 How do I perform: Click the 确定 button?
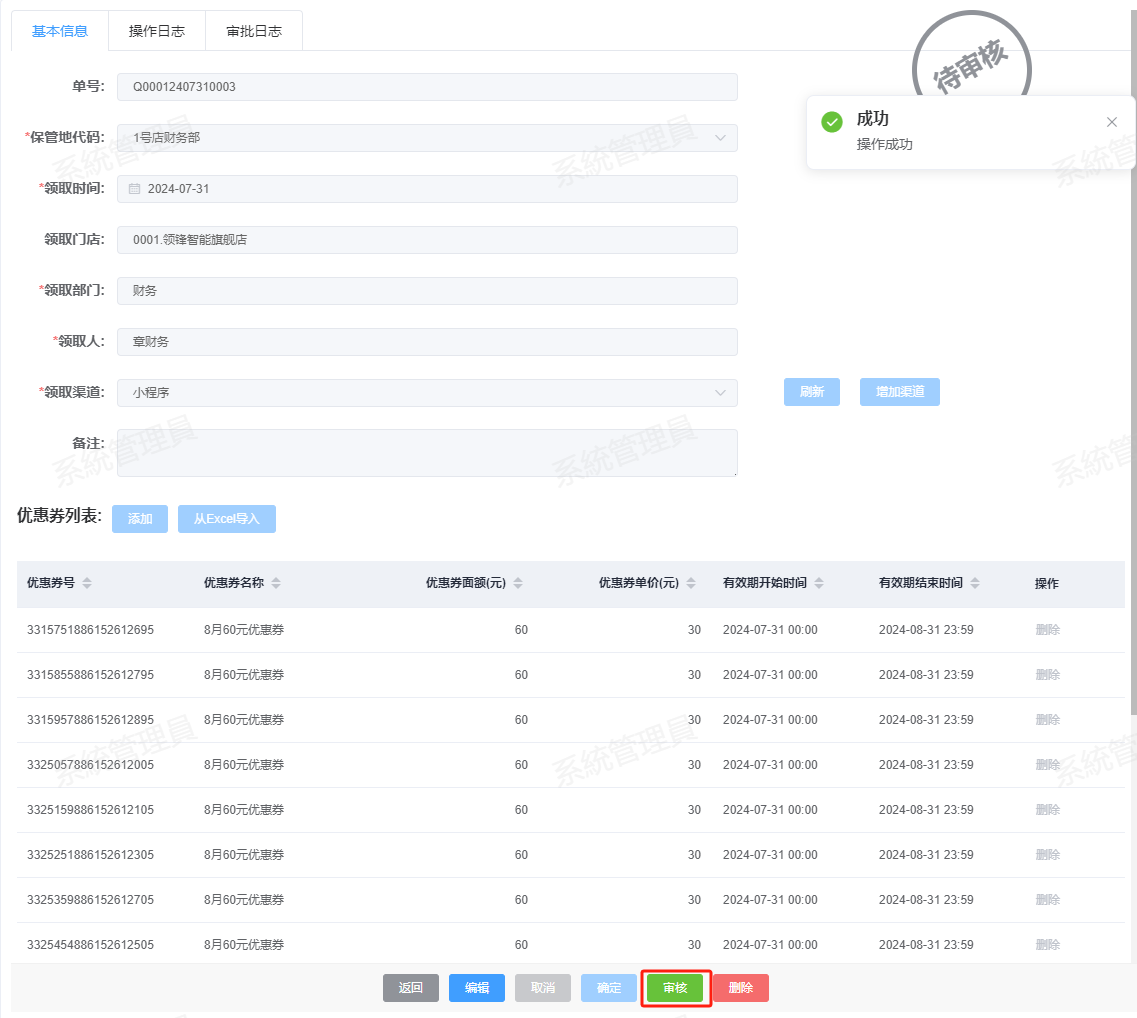(x=608, y=988)
